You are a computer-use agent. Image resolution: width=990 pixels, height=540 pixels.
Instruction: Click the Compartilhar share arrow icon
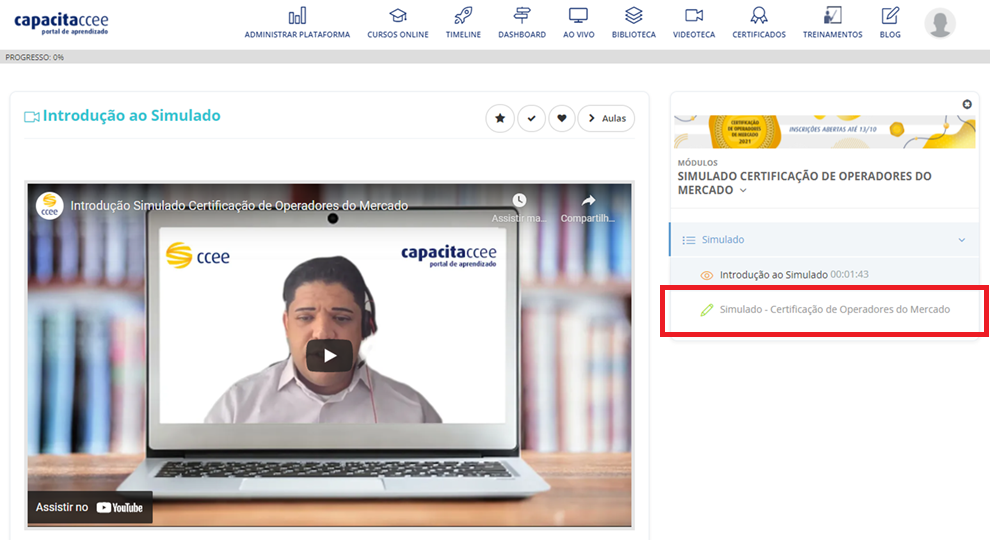[588, 200]
